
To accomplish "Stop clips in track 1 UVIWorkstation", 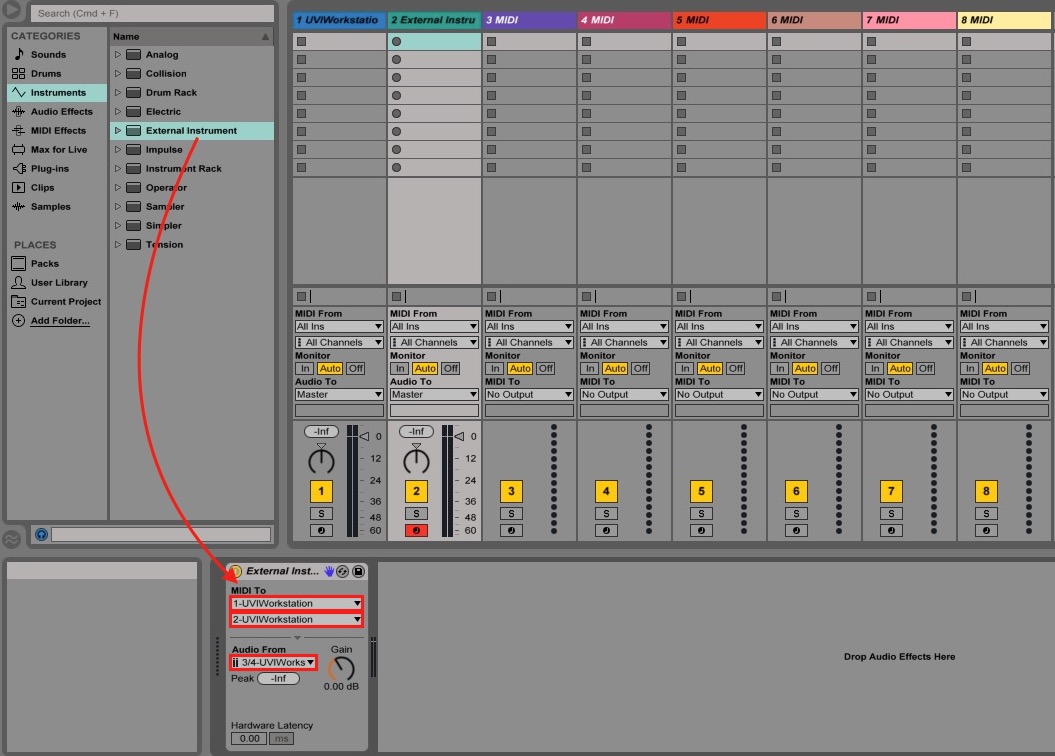I will pos(301,297).
